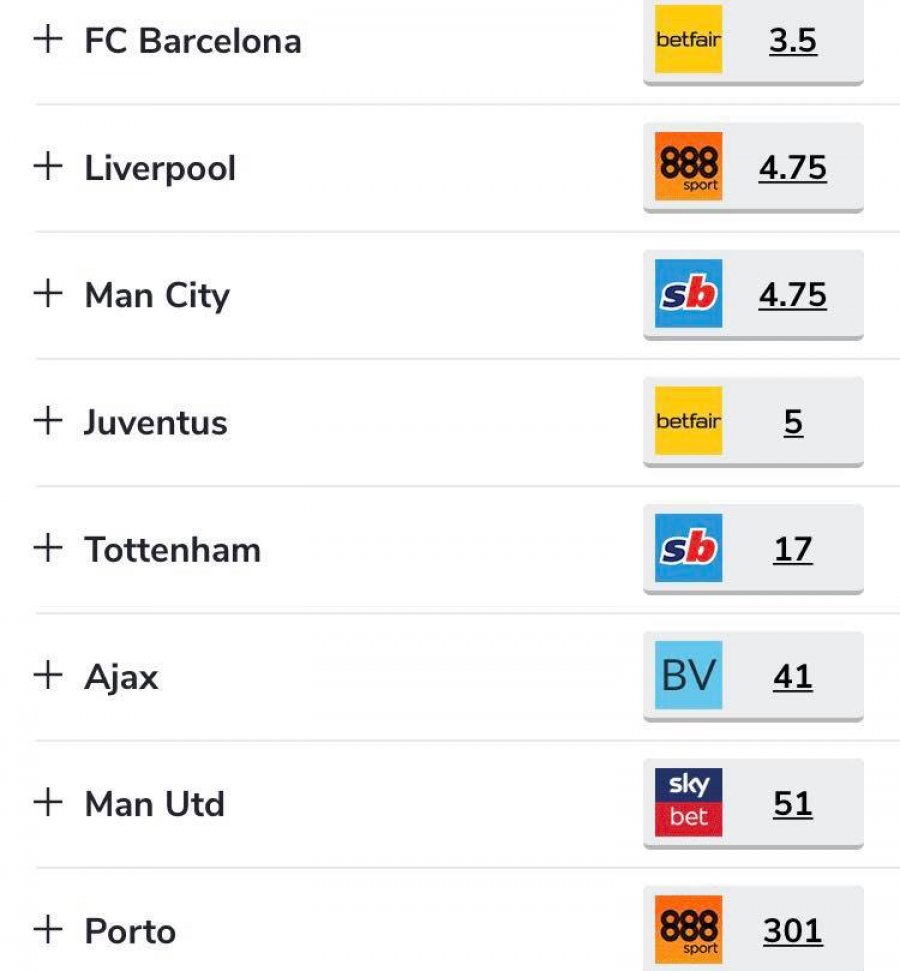
Task: Click the Man Utd team name
Action: pyautogui.click(x=155, y=804)
